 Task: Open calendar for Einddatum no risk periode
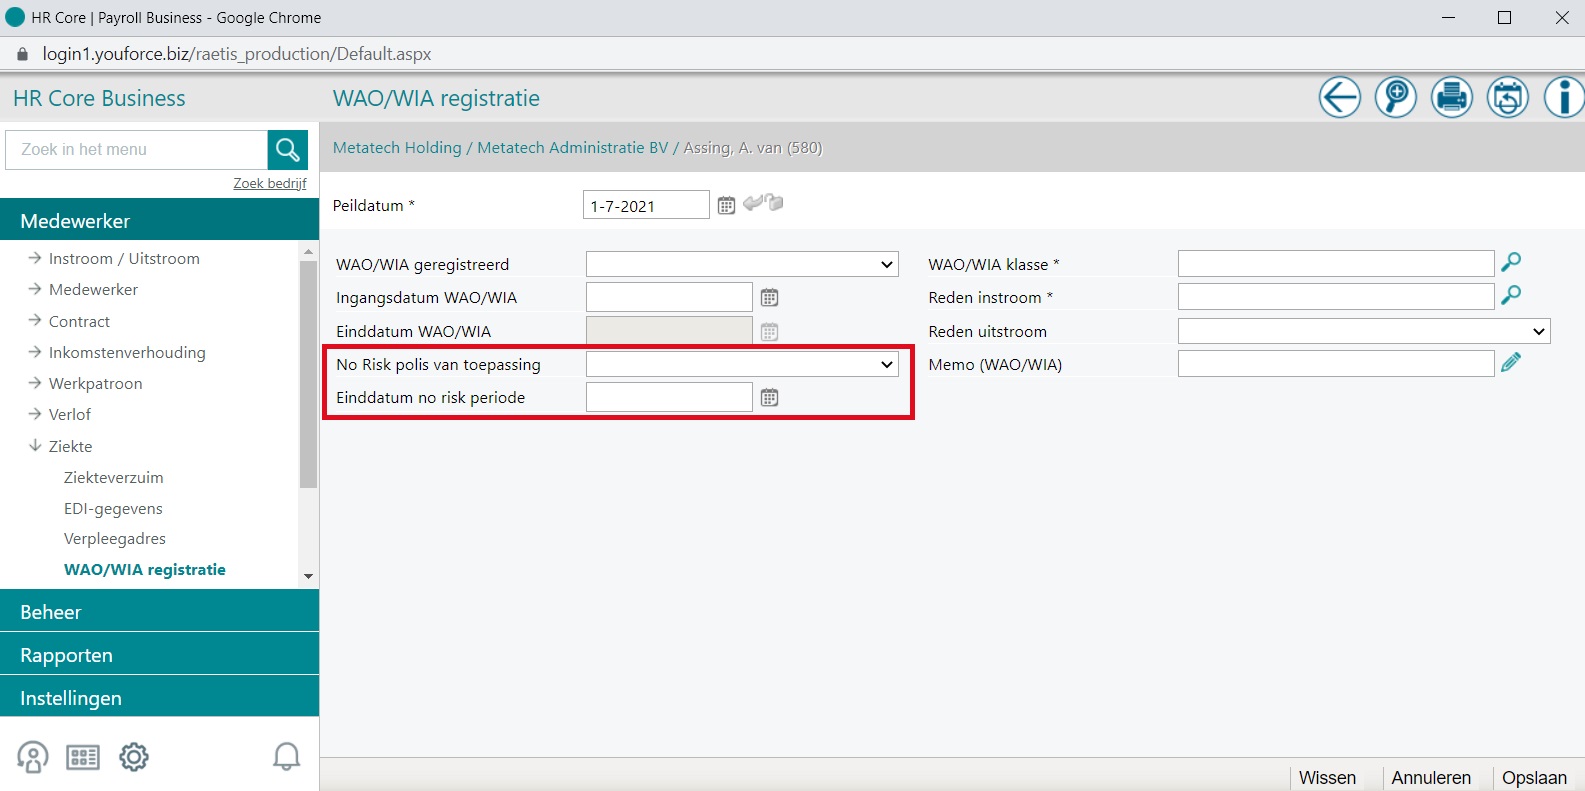point(769,397)
